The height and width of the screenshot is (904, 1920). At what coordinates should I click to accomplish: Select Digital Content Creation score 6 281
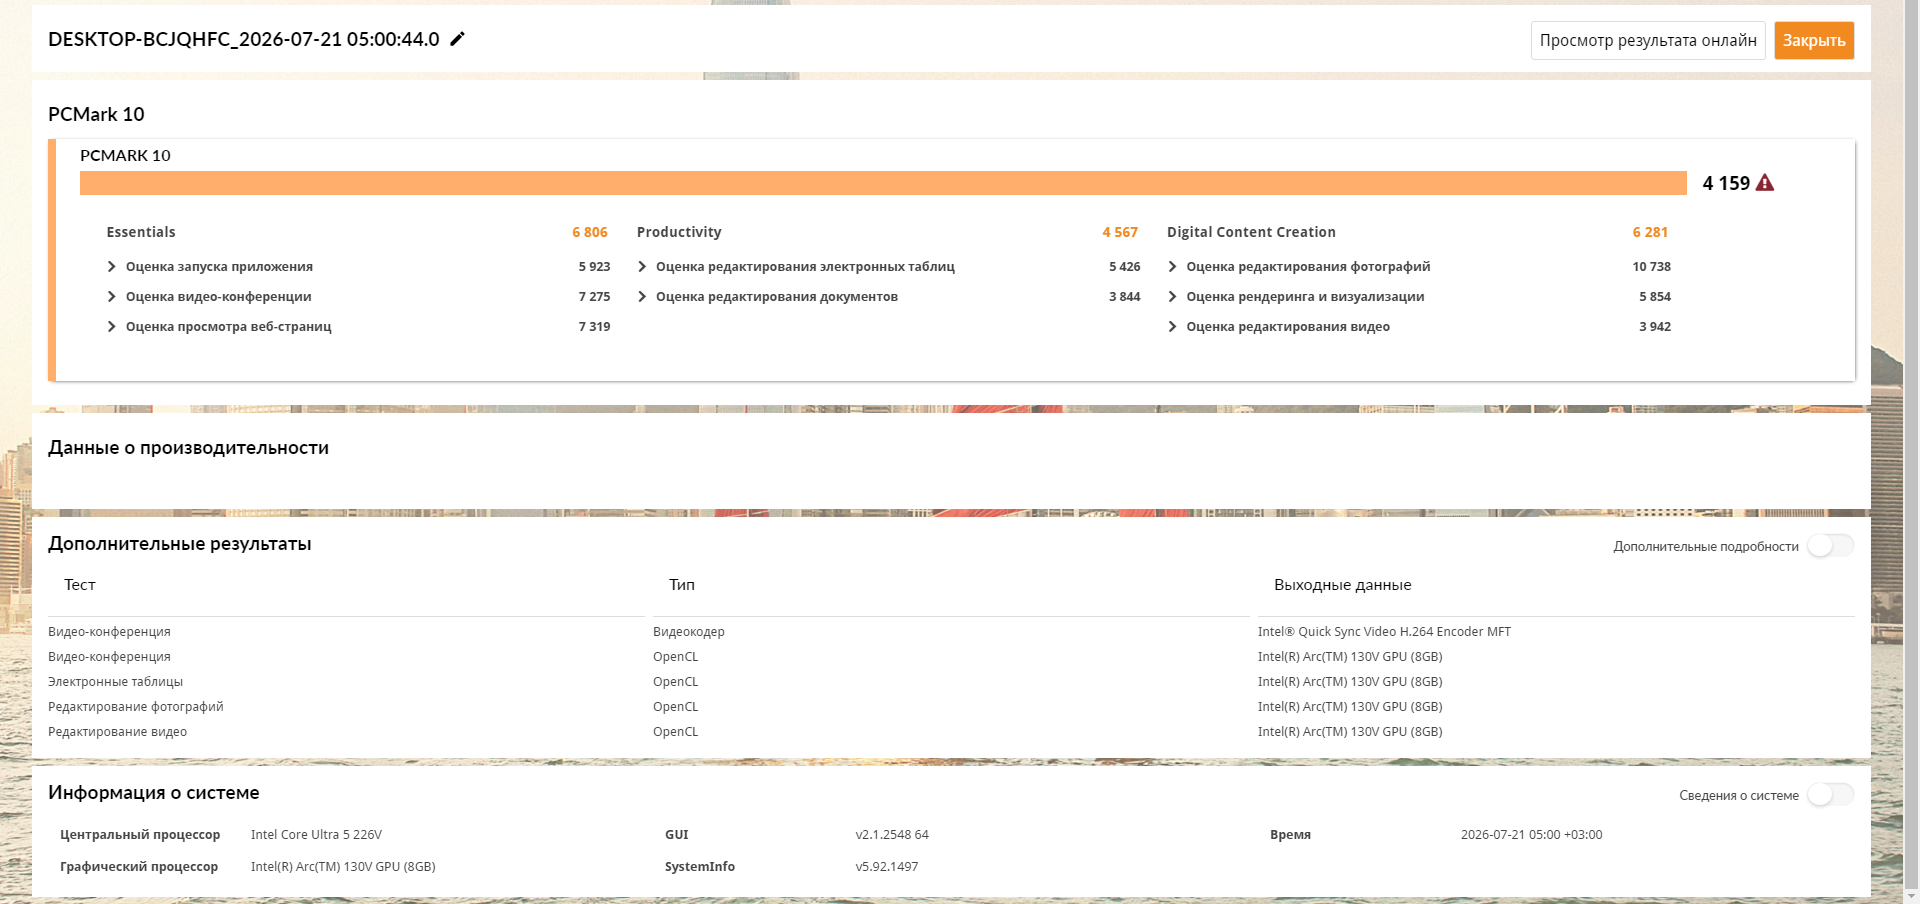click(x=1650, y=232)
